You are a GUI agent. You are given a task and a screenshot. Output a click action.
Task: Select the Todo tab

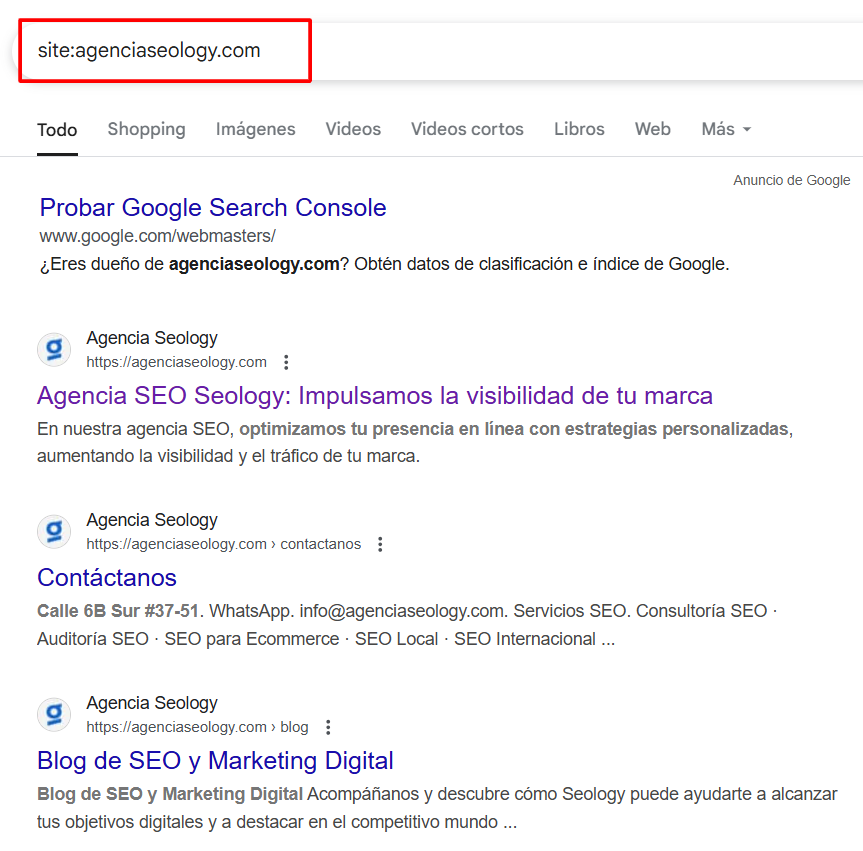57,130
